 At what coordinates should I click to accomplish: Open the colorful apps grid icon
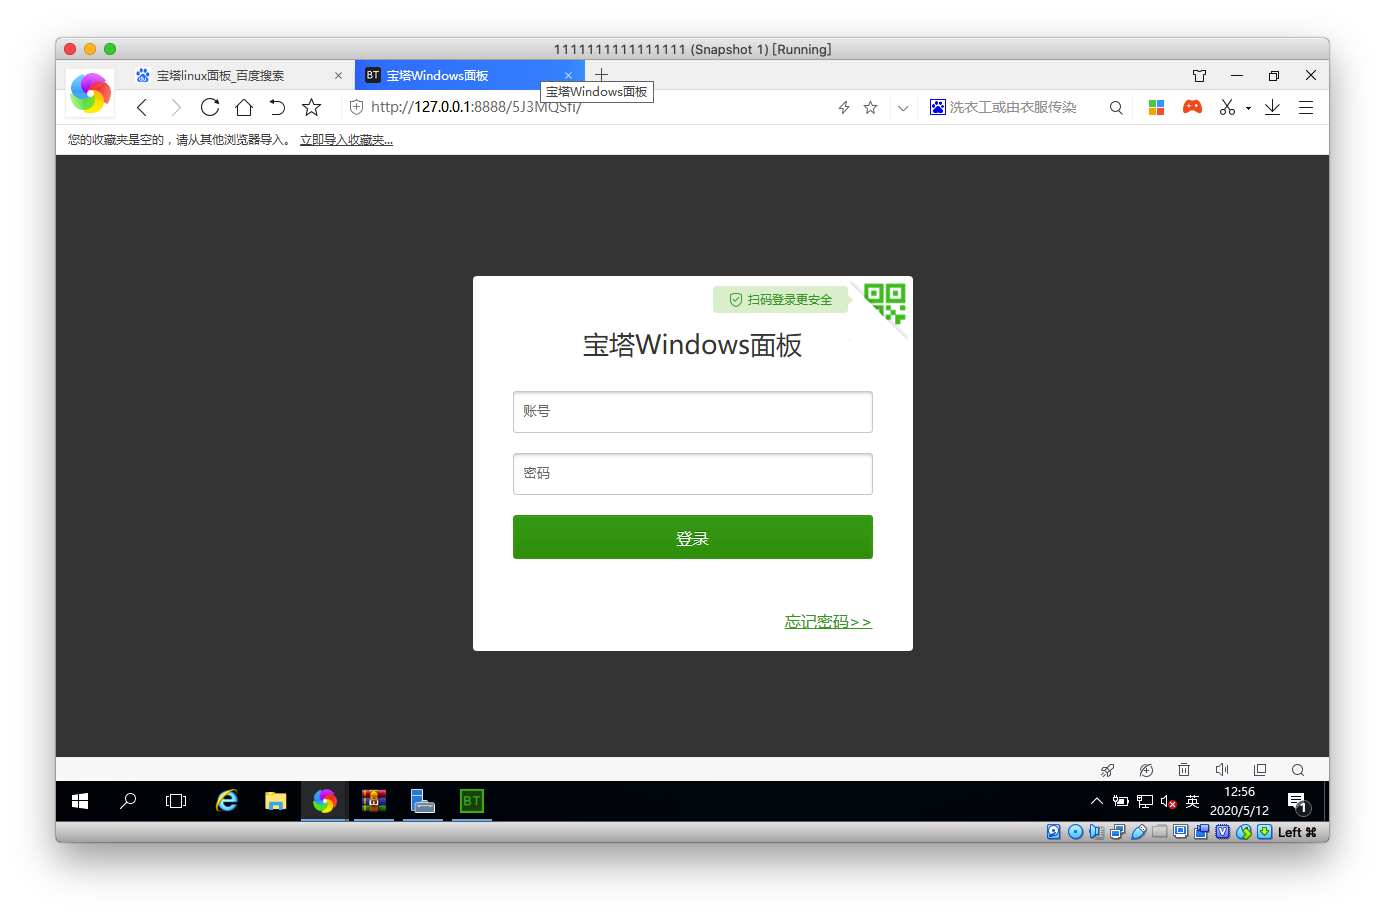point(1157,107)
